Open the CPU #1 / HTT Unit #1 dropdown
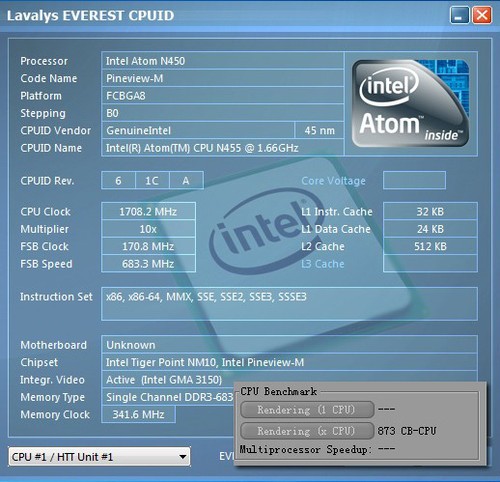The image size is (500, 482). (x=99, y=457)
